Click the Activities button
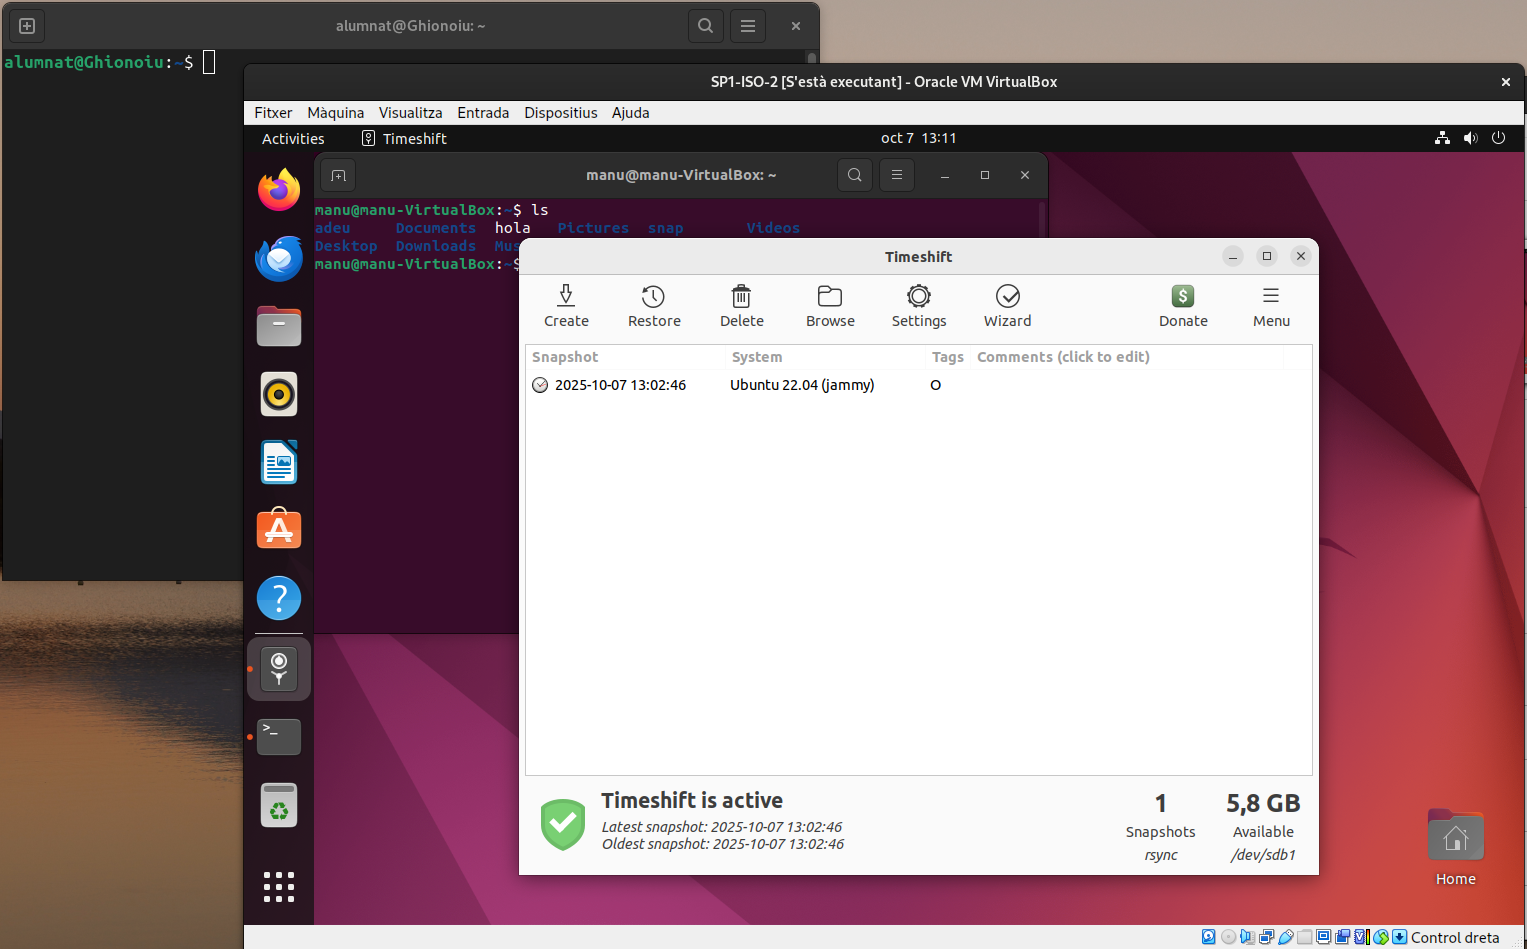The height and width of the screenshot is (949, 1527). point(293,139)
